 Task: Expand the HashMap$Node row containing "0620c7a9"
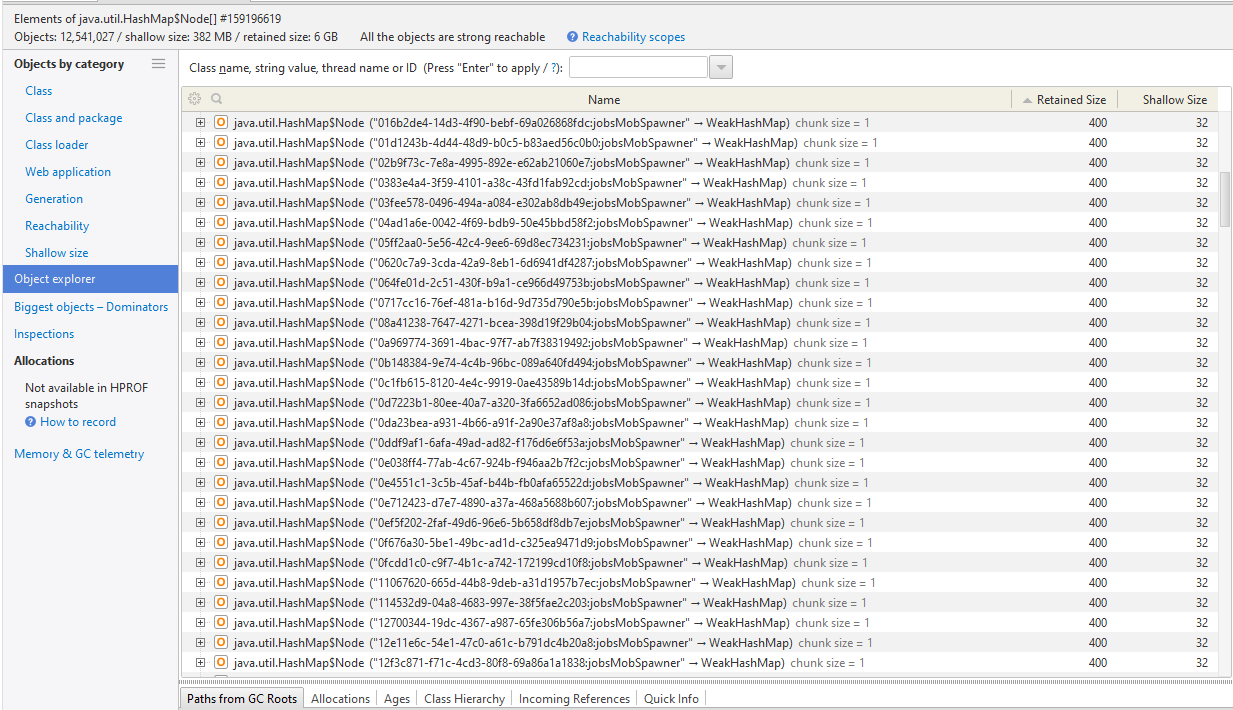200,262
